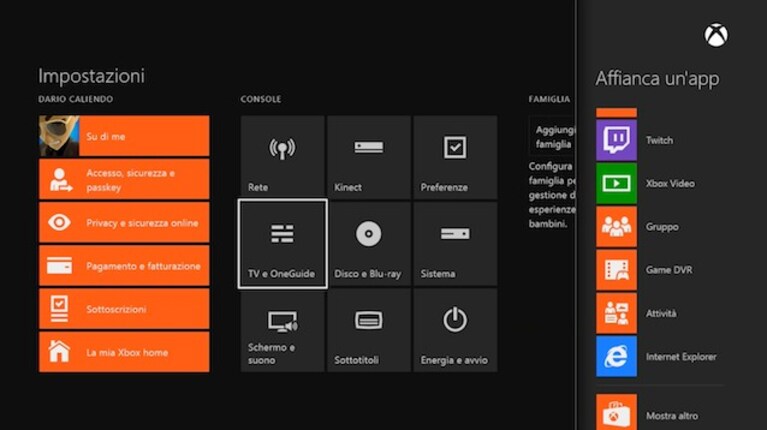Click the Xbox Video app icon

tap(616, 183)
